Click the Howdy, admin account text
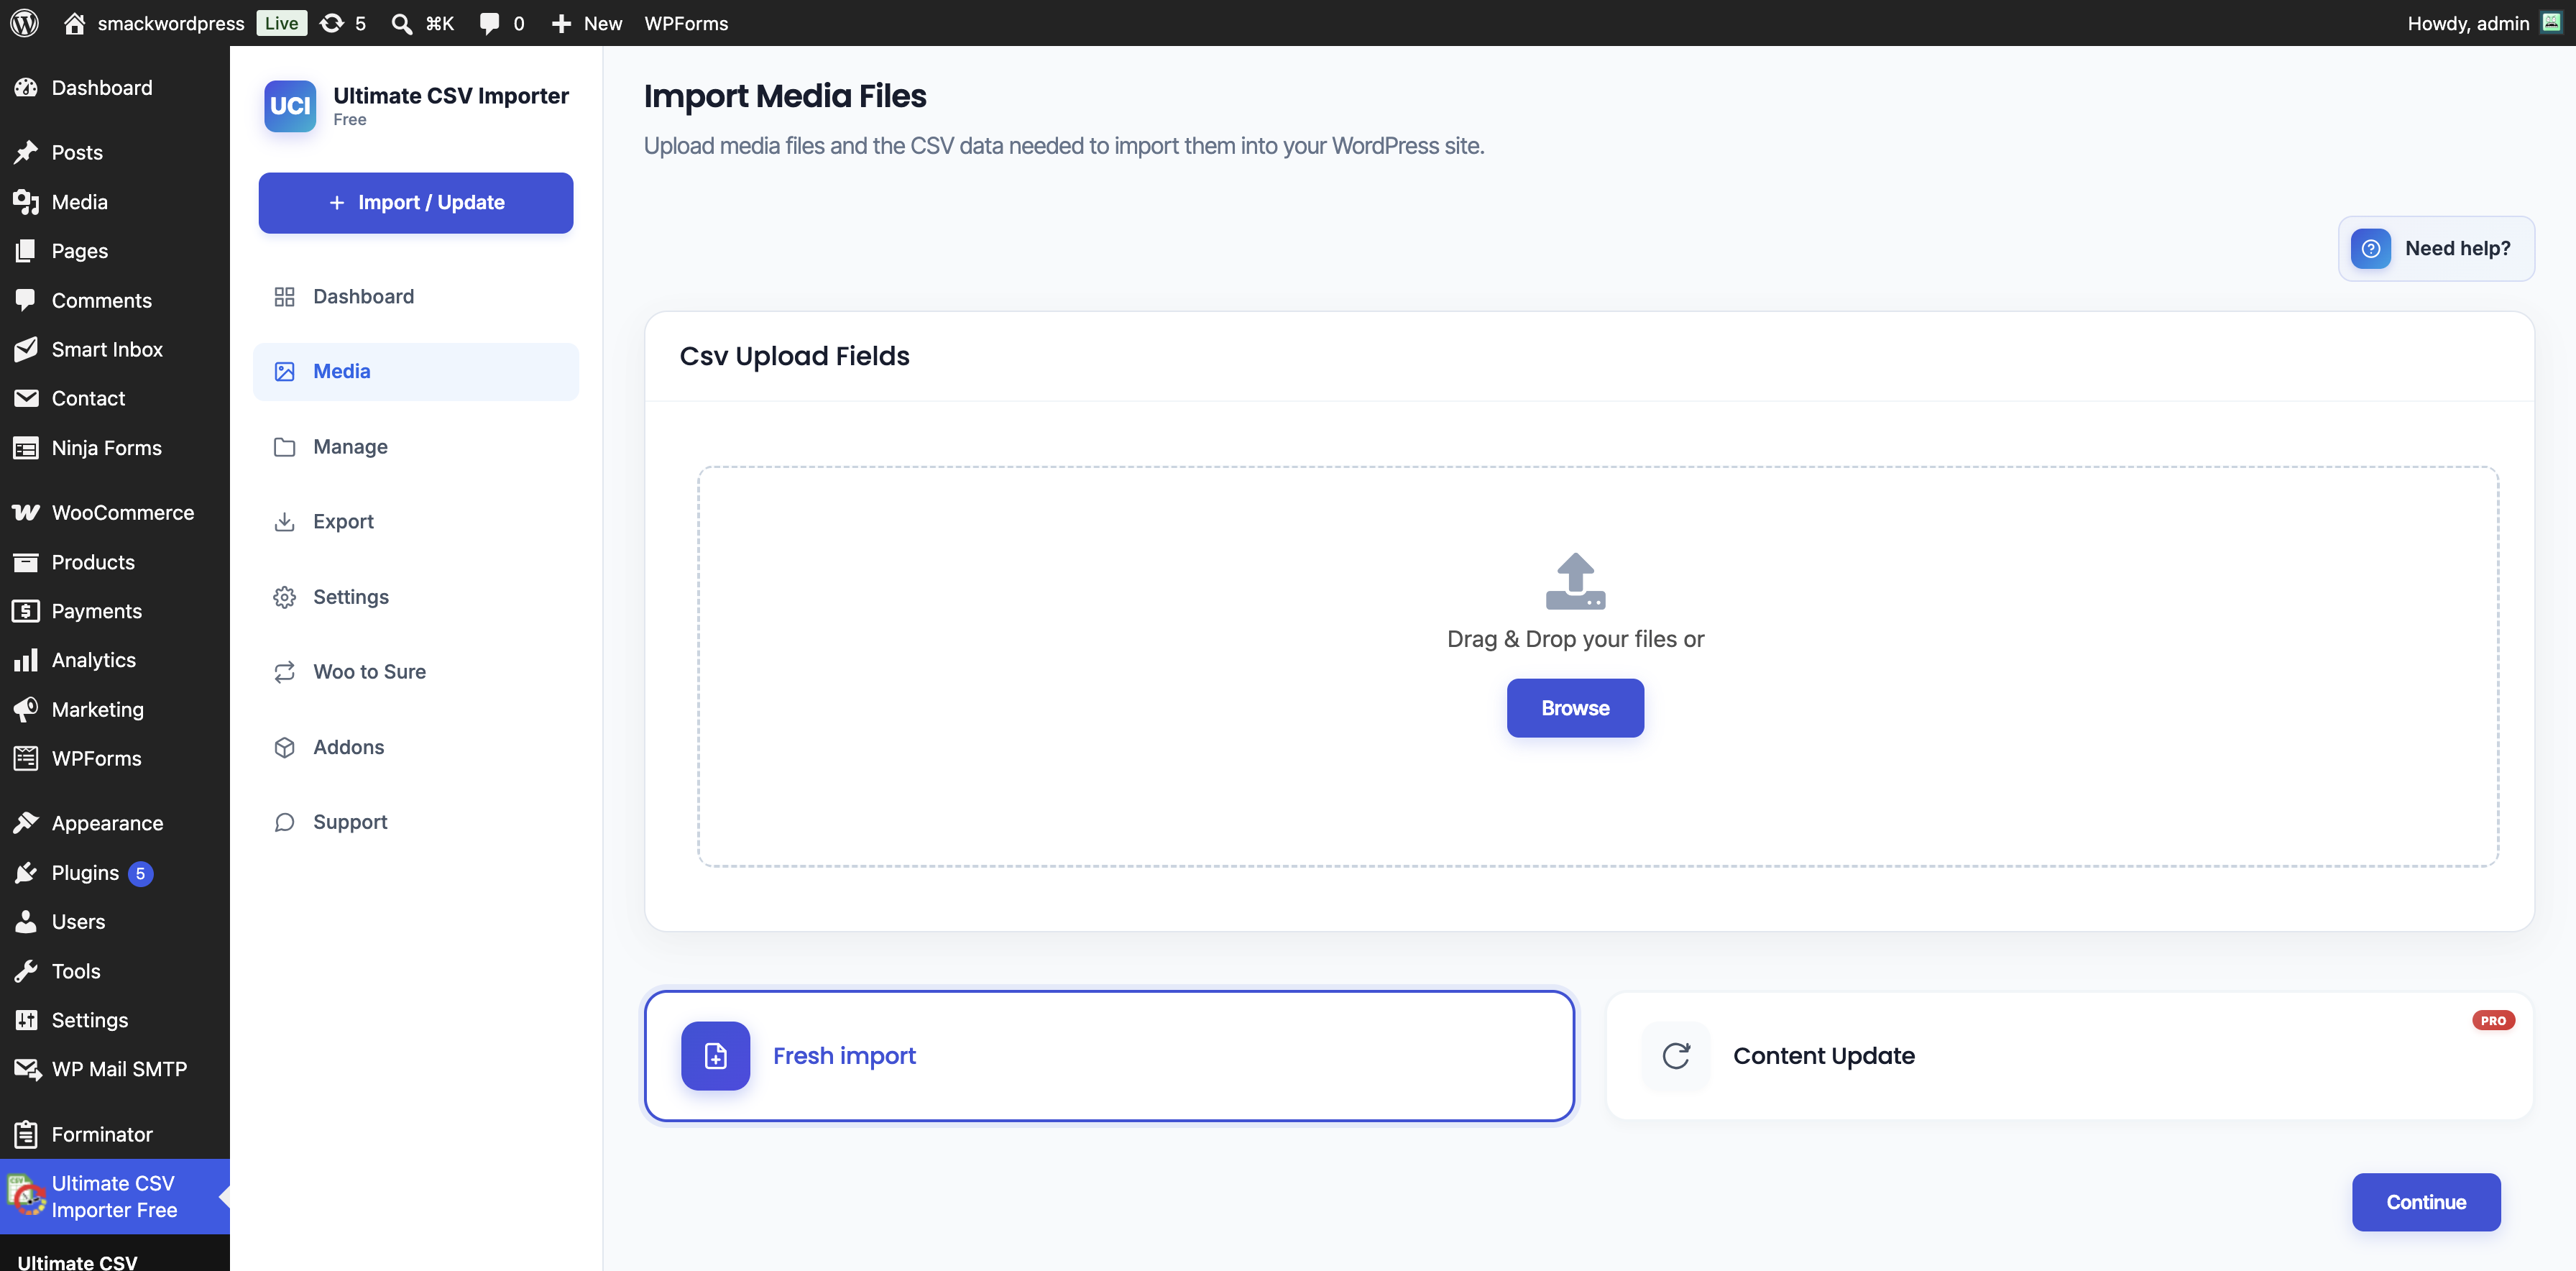 (2468, 23)
